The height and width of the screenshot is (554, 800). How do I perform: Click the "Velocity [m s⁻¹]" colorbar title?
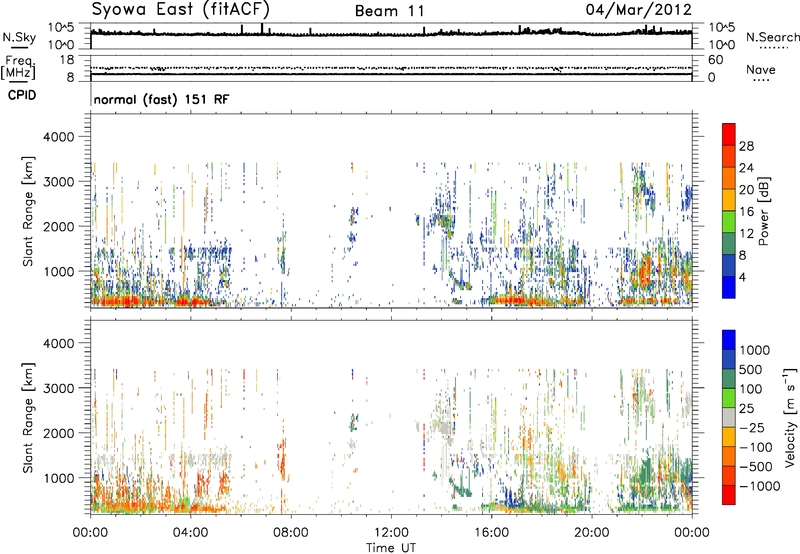790,417
